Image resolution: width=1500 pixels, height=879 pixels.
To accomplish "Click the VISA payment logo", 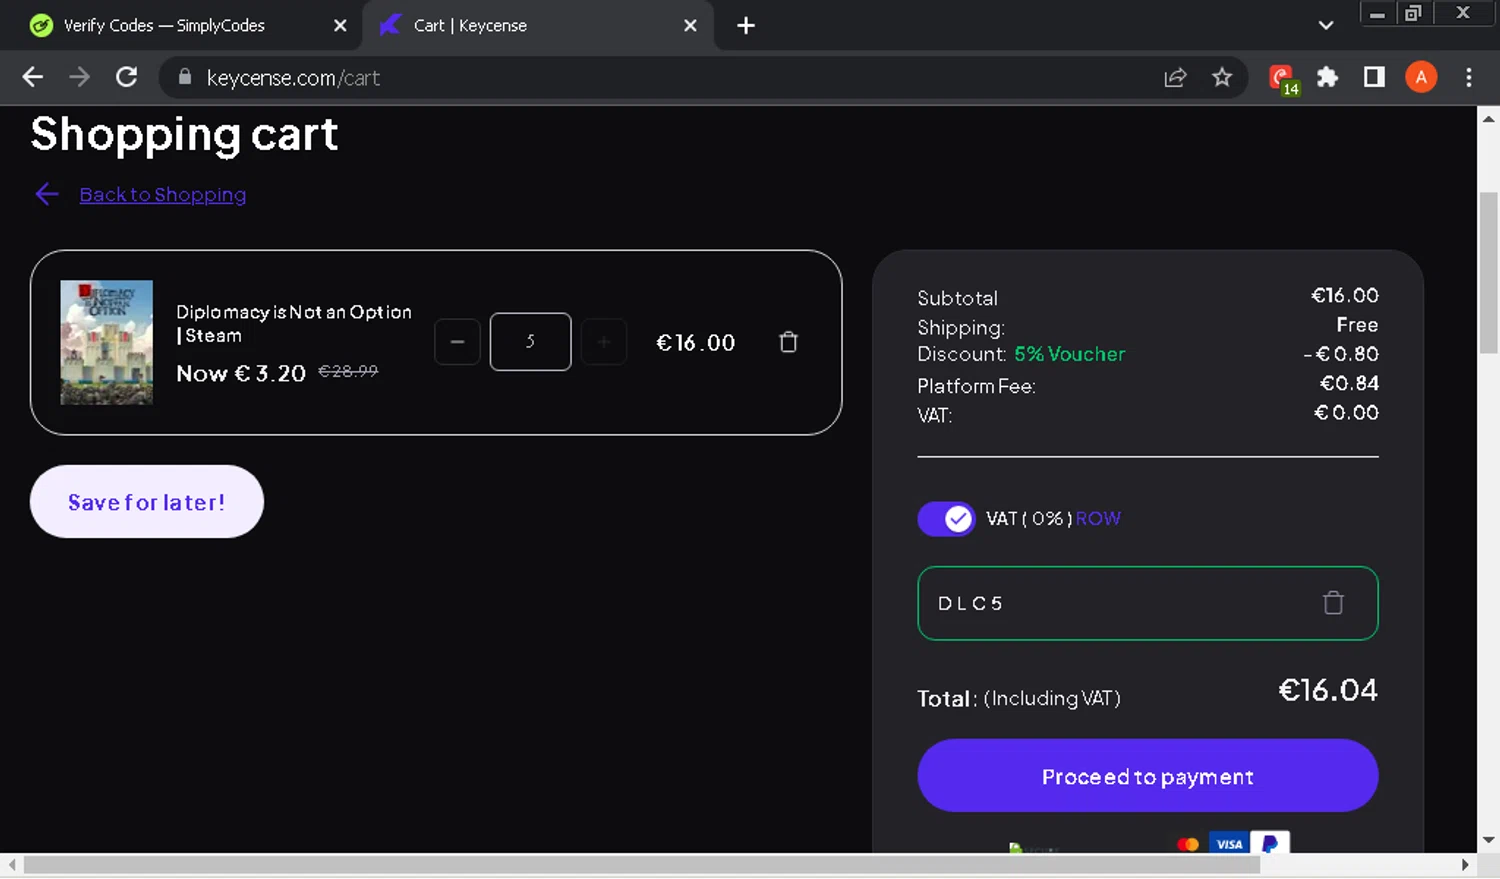I will pos(1229,843).
